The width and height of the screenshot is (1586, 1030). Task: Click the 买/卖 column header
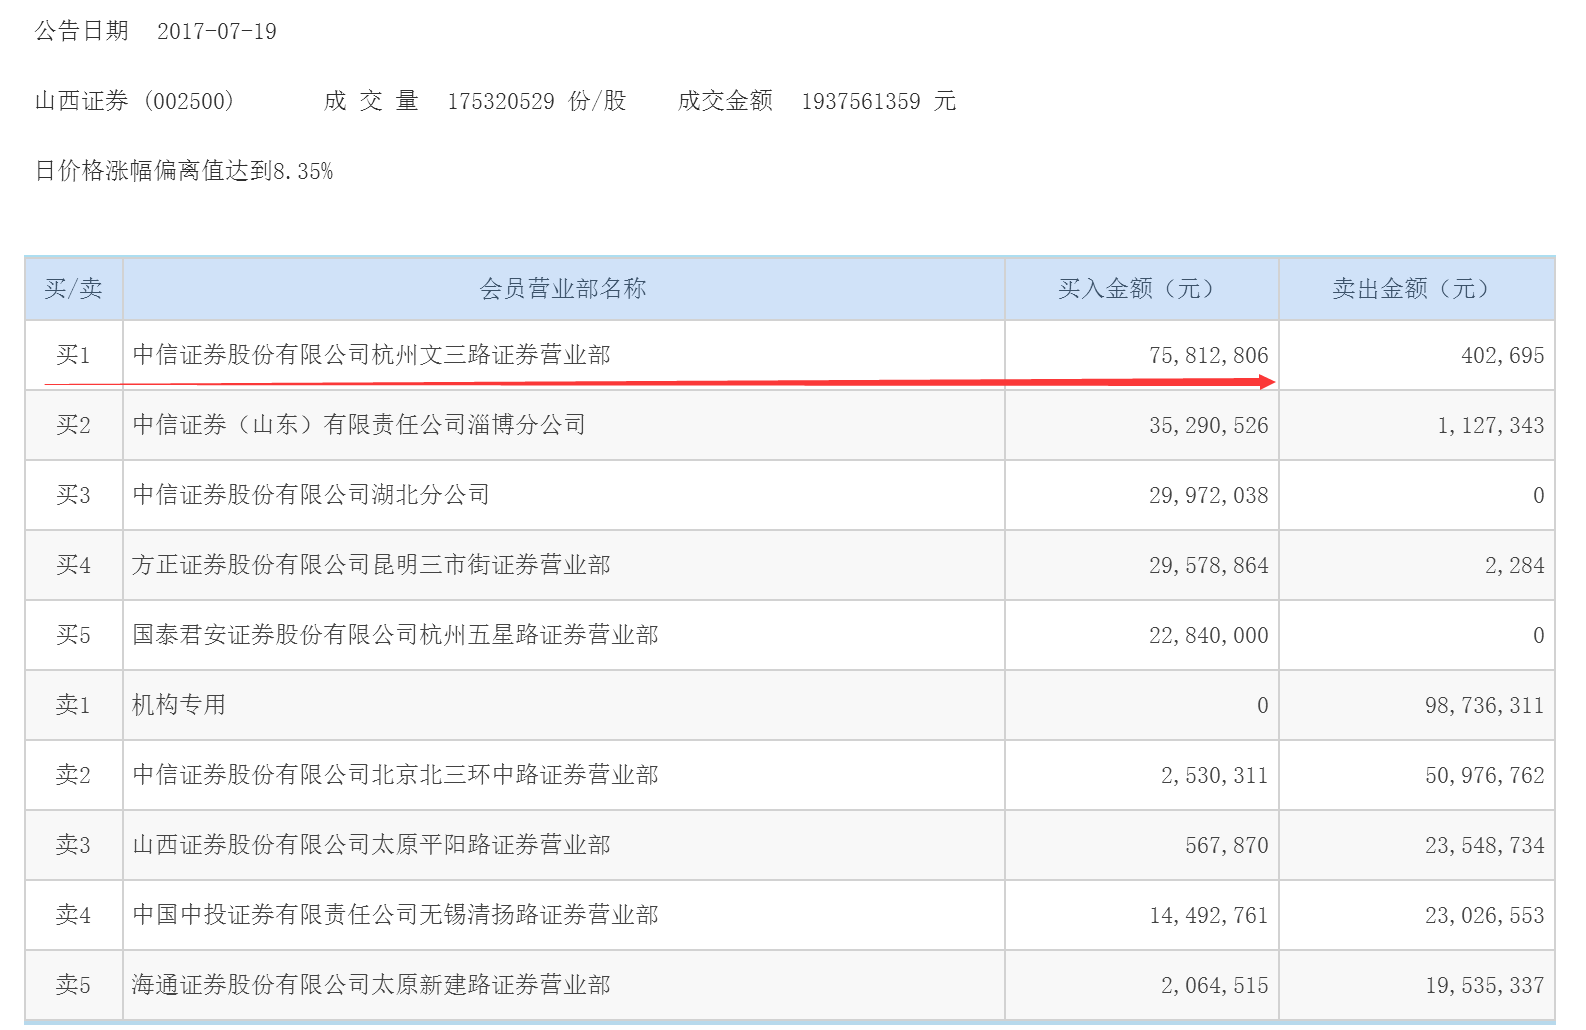tap(73, 289)
